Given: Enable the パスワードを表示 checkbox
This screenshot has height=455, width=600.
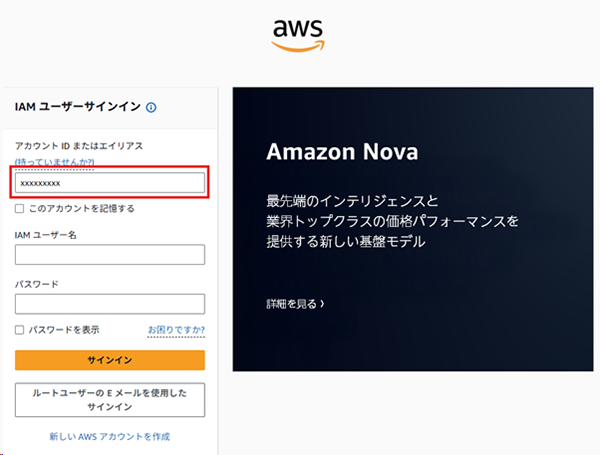Looking at the screenshot, I should 20,330.
